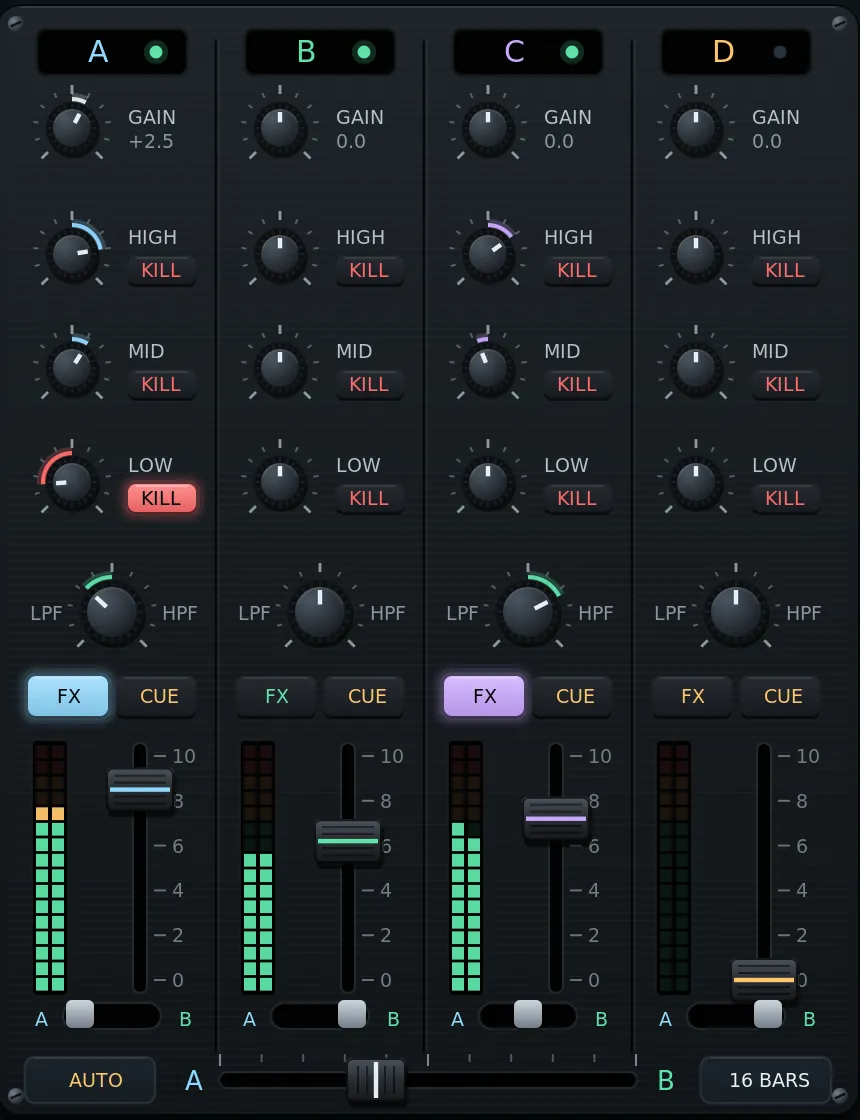Click channel A MID EQ knob
Screen dimensions: 860x1120
click(72, 369)
